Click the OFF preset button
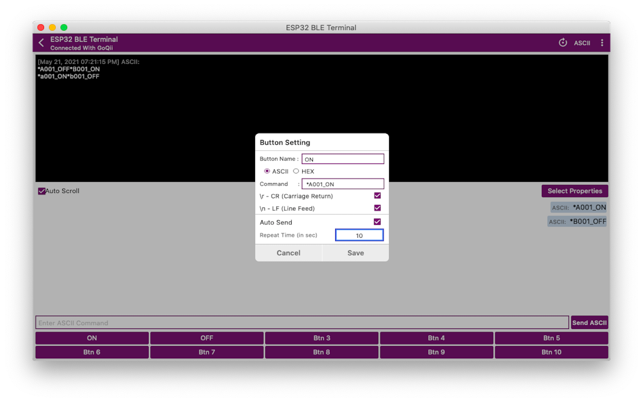 pos(207,338)
